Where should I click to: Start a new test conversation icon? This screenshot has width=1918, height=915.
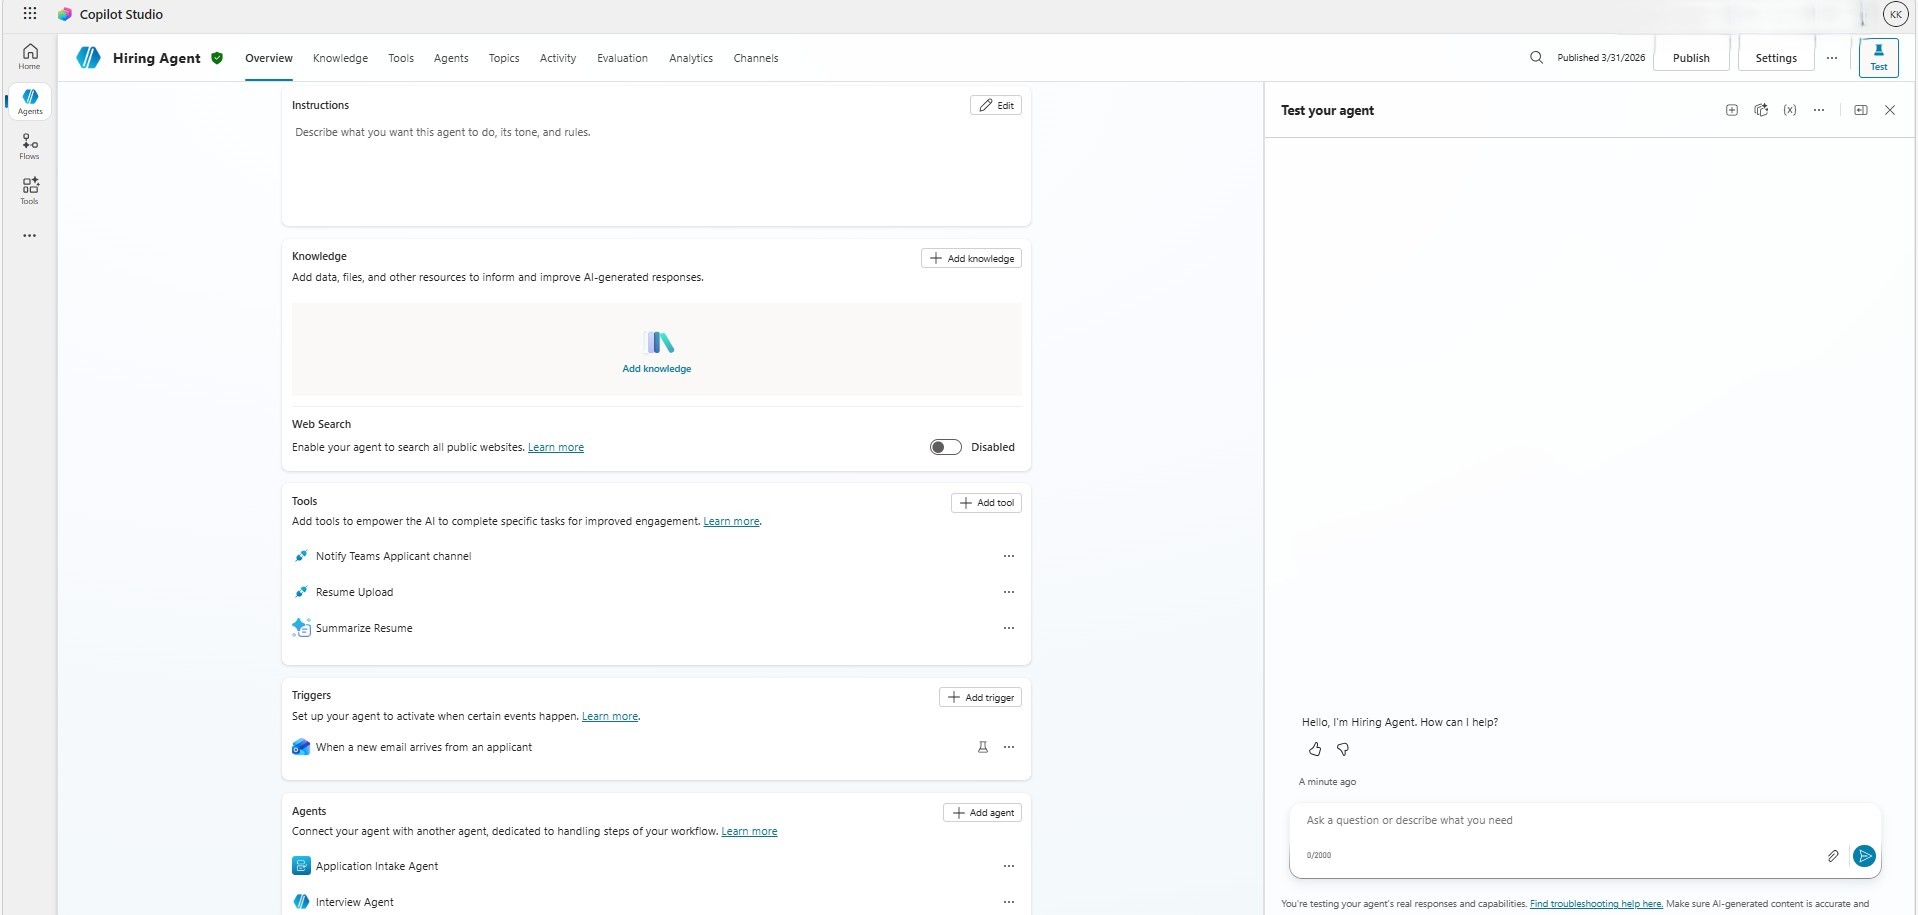click(x=1732, y=111)
